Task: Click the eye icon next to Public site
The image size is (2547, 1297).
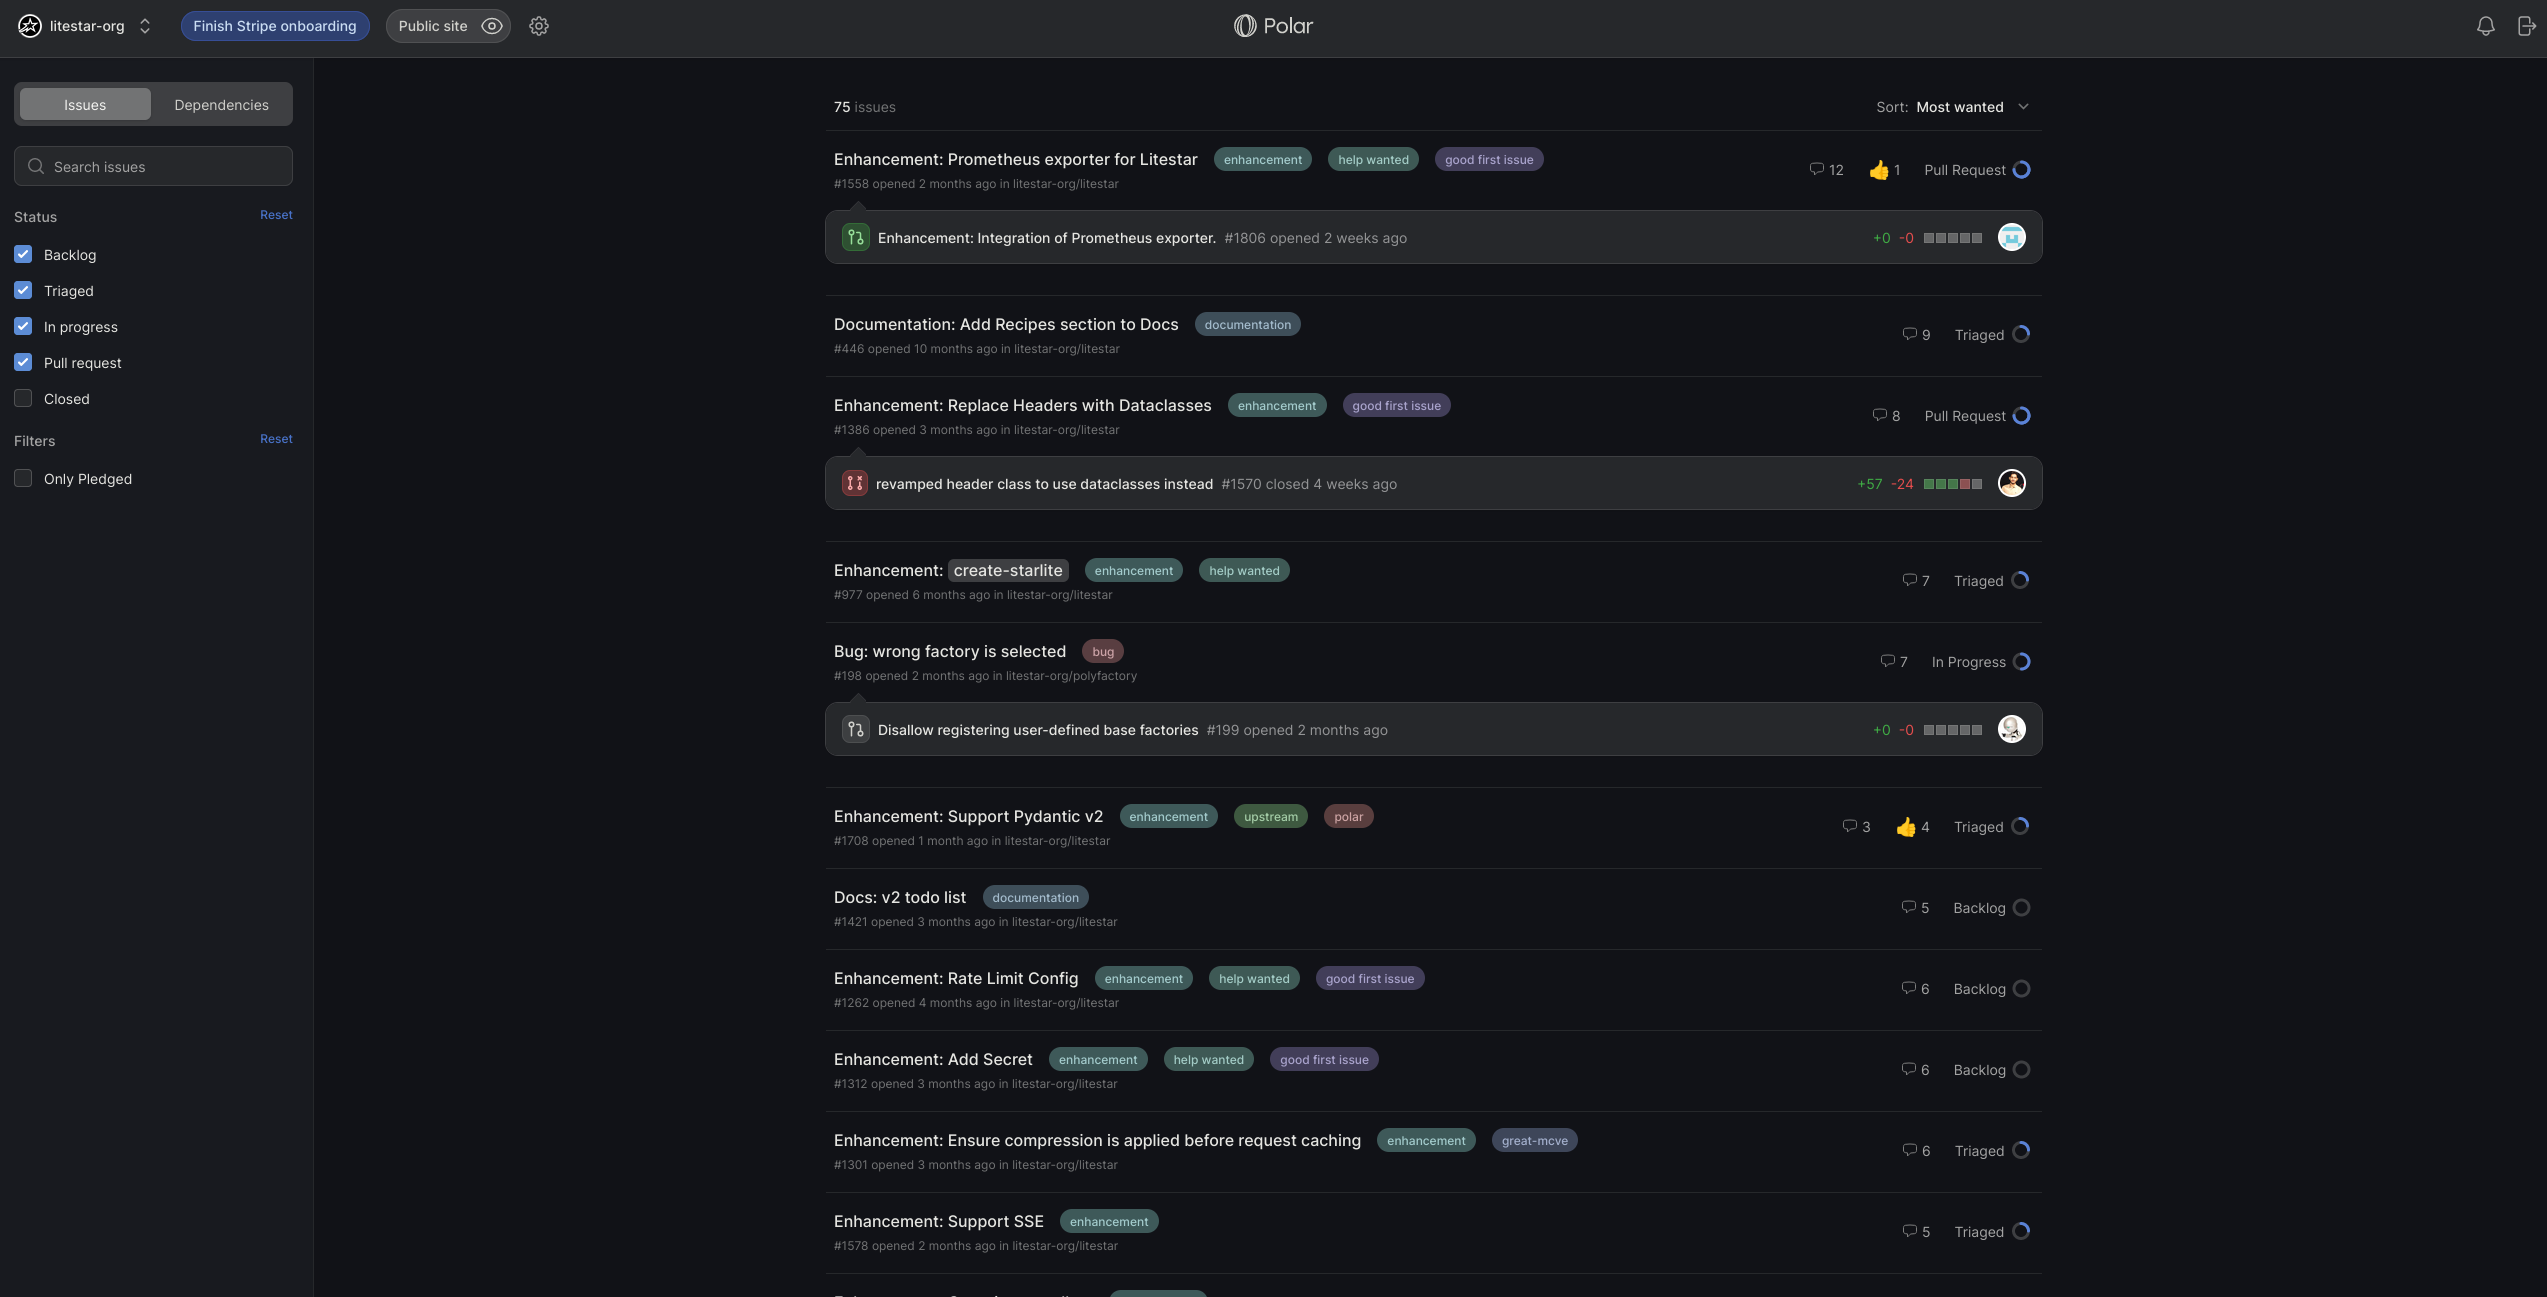Action: (491, 26)
